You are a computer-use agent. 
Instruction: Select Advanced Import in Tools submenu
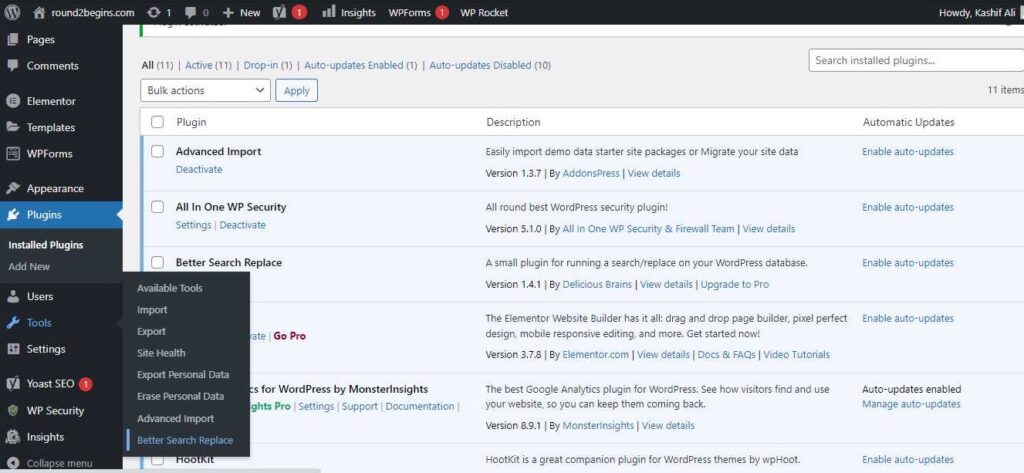[x=176, y=418]
